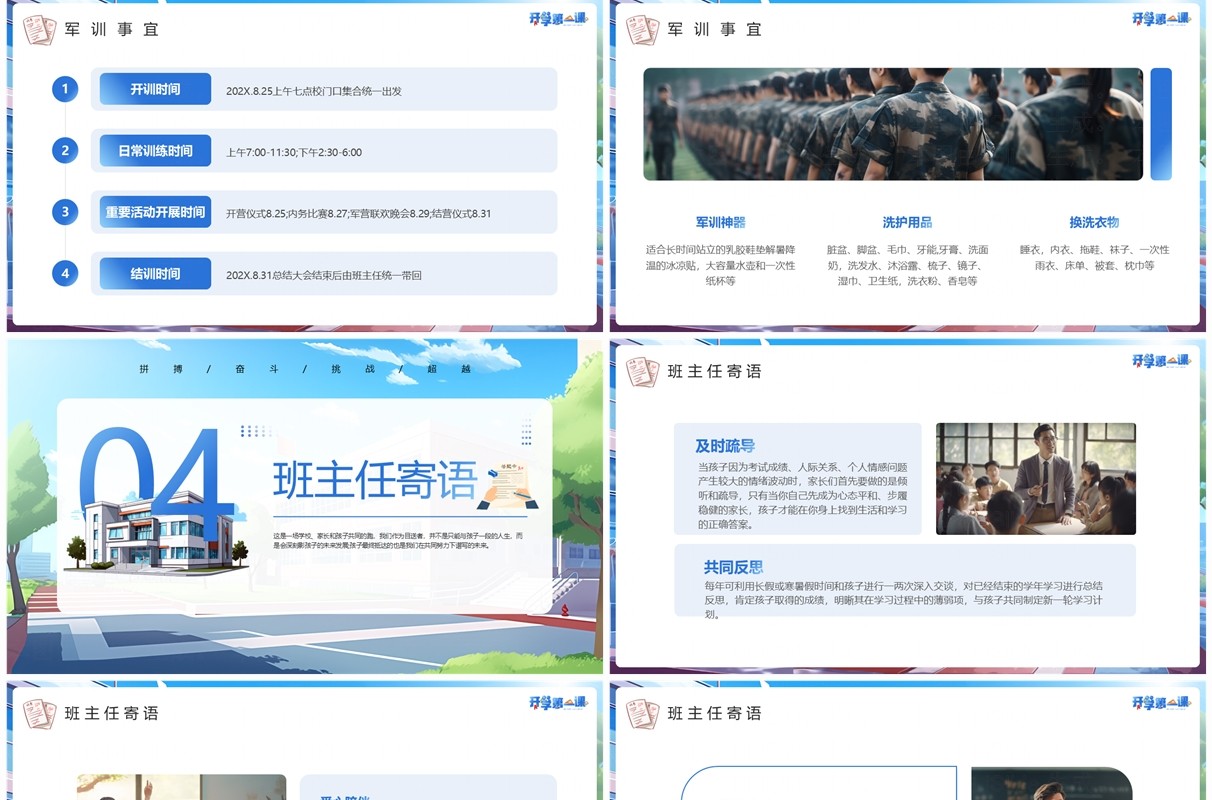This screenshot has height=800, width=1212.
Task: Select the 结训时间 blue label
Action: 155,273
